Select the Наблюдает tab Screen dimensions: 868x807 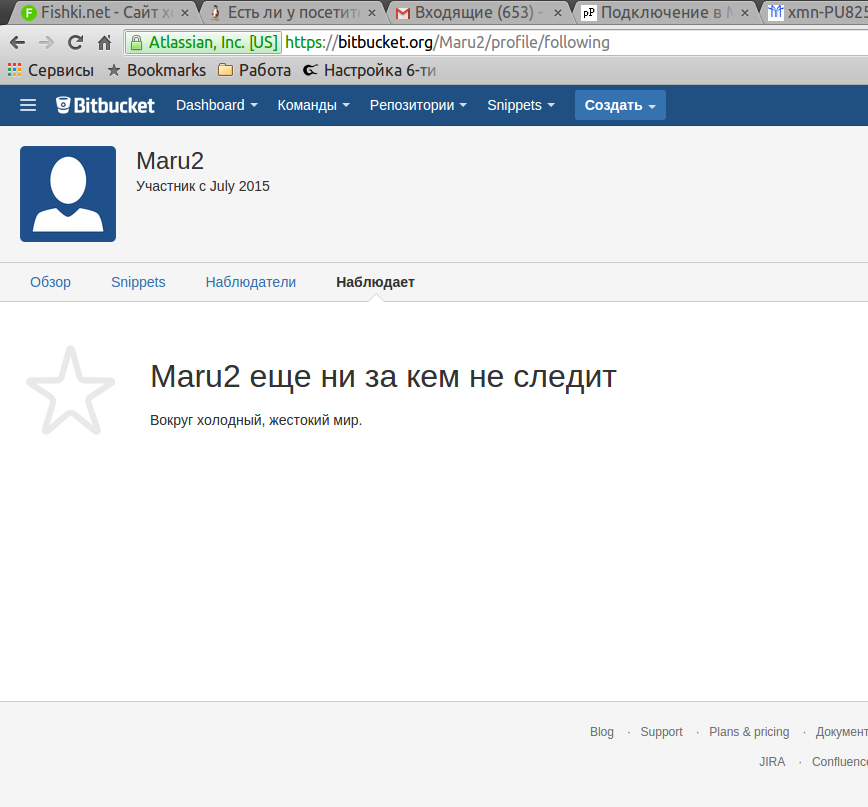(x=375, y=282)
